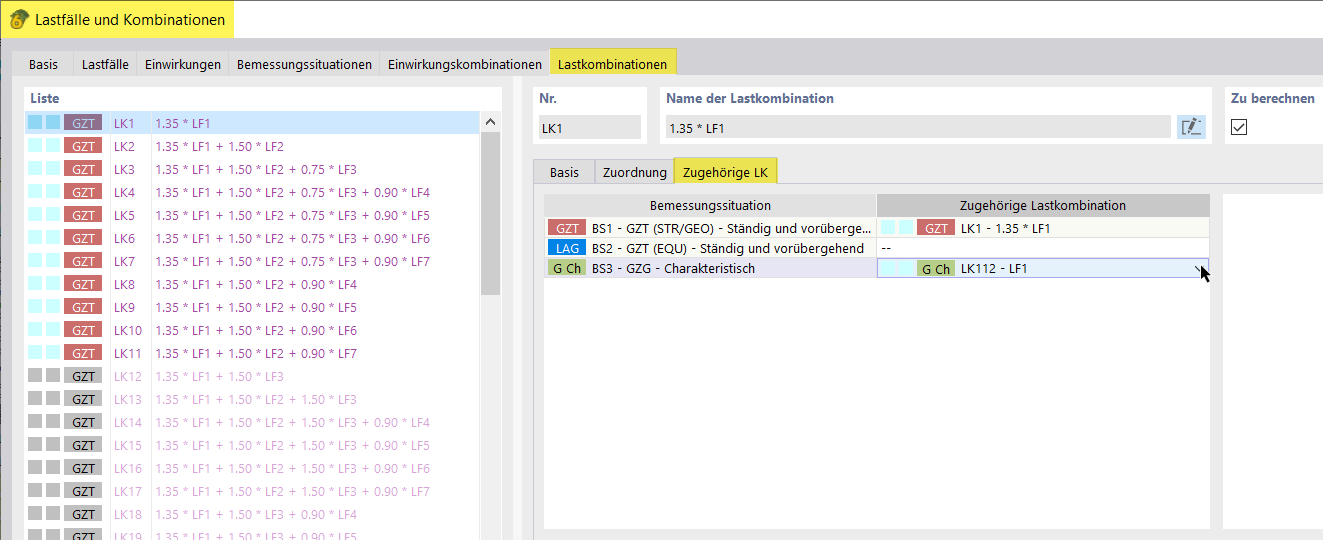Select the LK3 list row
The width and height of the screenshot is (1323, 540).
tap(252, 169)
